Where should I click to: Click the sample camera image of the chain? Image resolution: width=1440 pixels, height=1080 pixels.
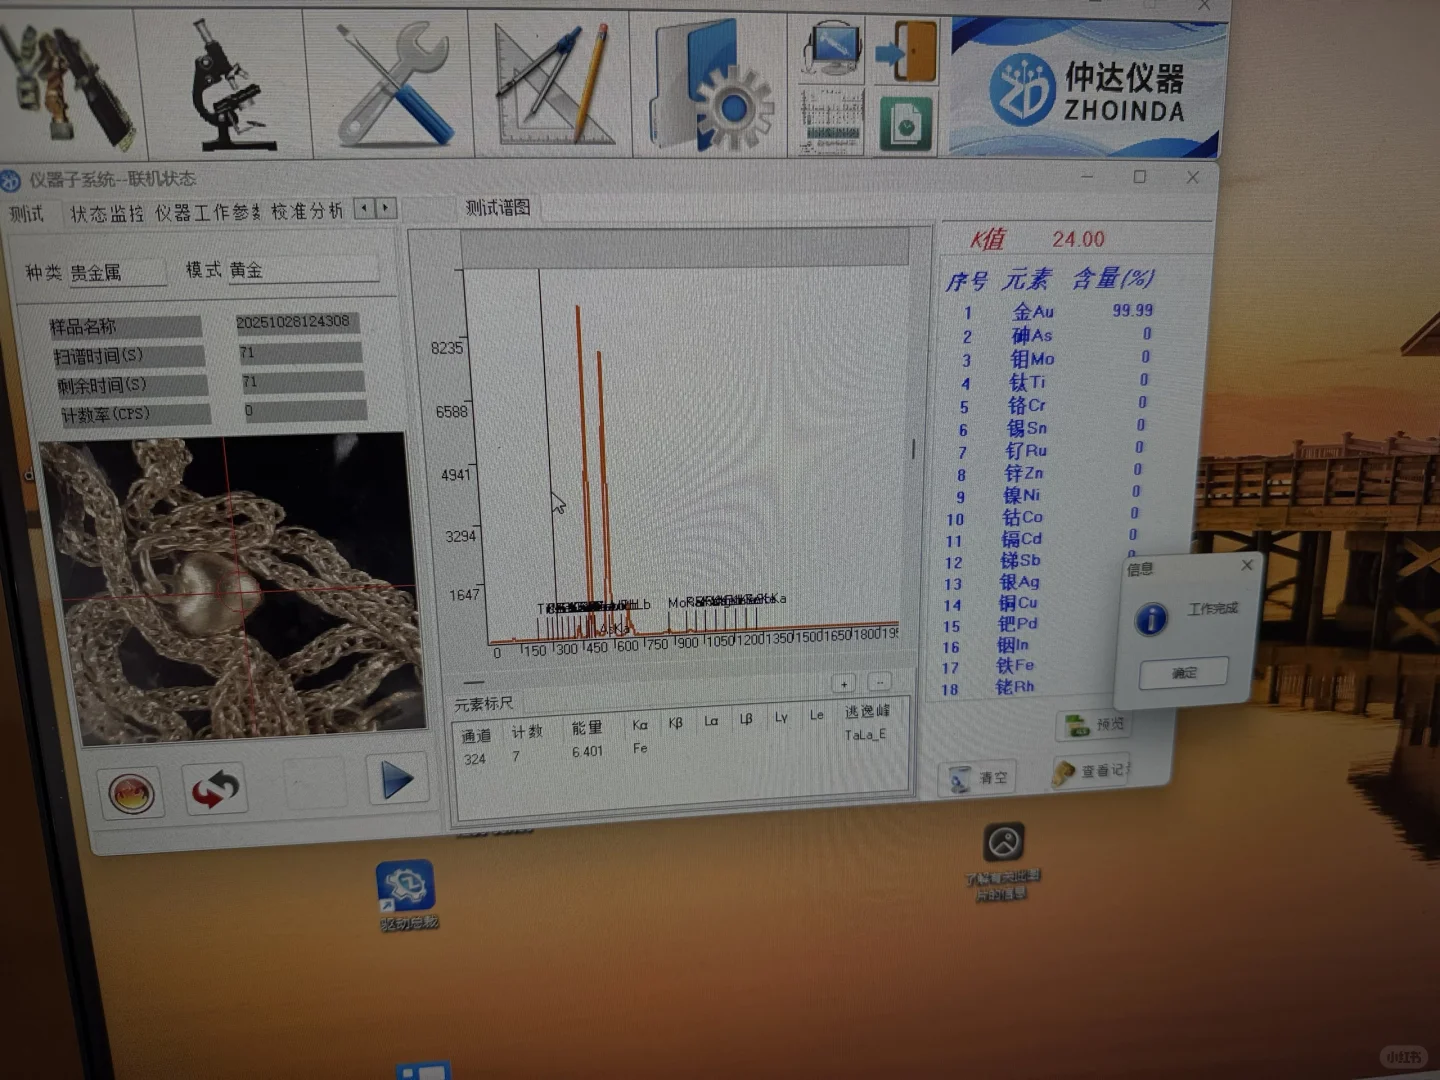pos(232,590)
